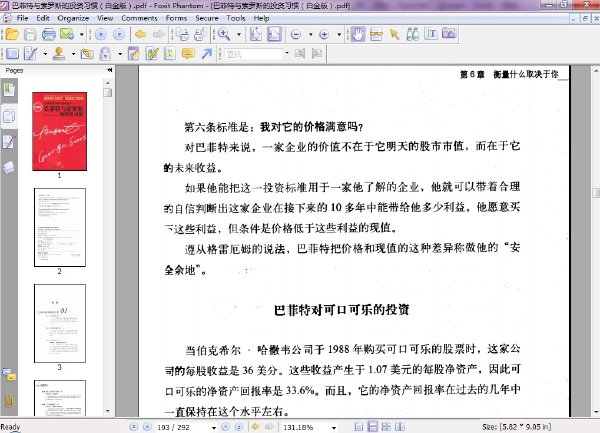Expand the find text box dropdown
Image resolution: width=600 pixels, height=433 pixels.
click(287, 53)
